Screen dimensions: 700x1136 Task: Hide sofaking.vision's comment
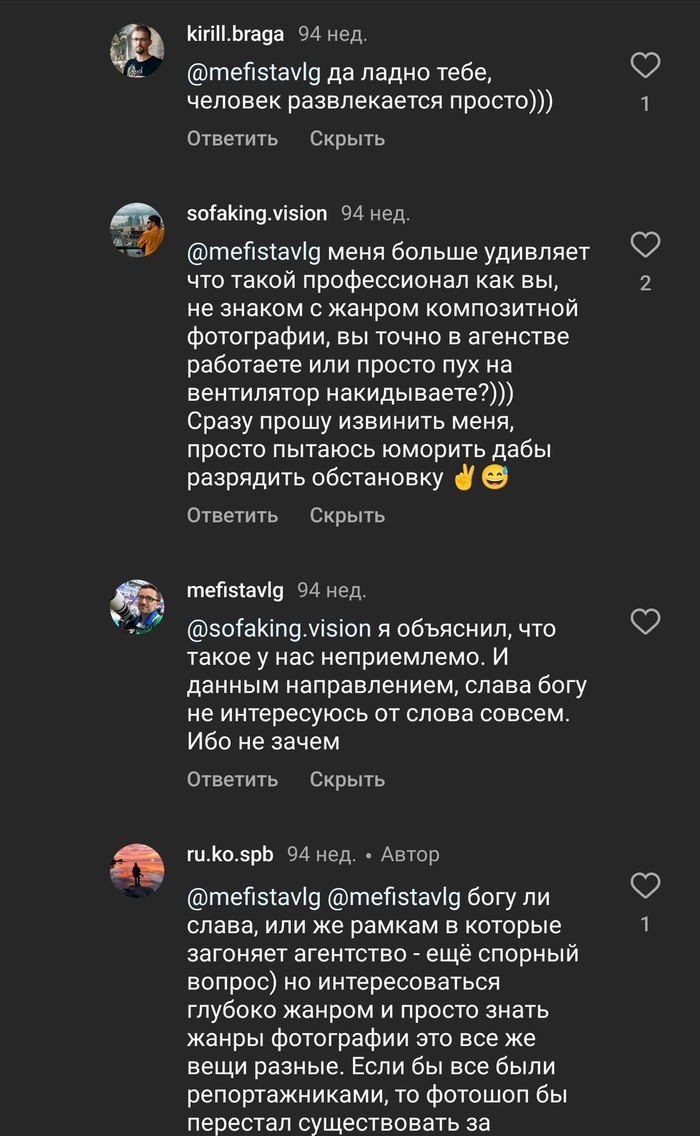(347, 515)
